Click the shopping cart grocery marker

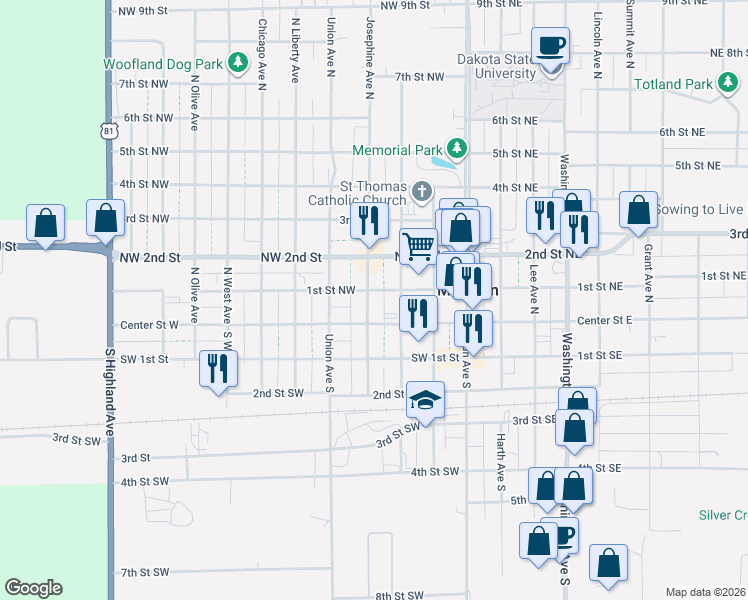[418, 247]
